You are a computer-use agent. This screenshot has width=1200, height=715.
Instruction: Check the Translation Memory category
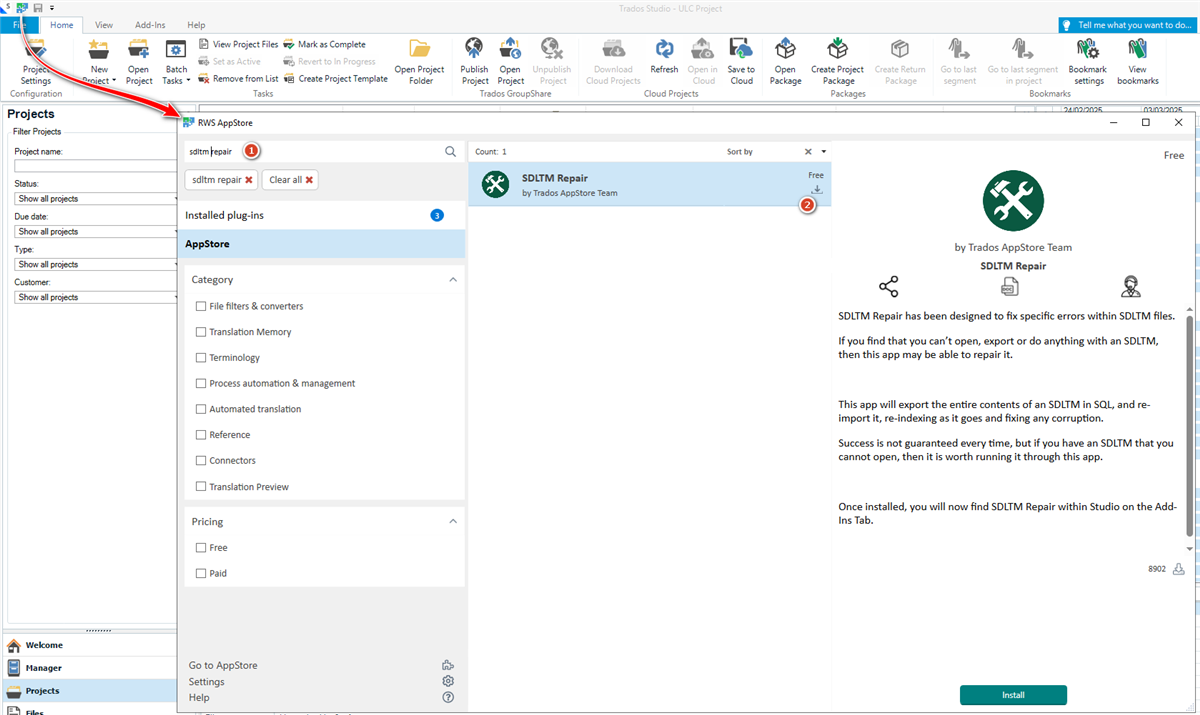pyautogui.click(x=201, y=332)
